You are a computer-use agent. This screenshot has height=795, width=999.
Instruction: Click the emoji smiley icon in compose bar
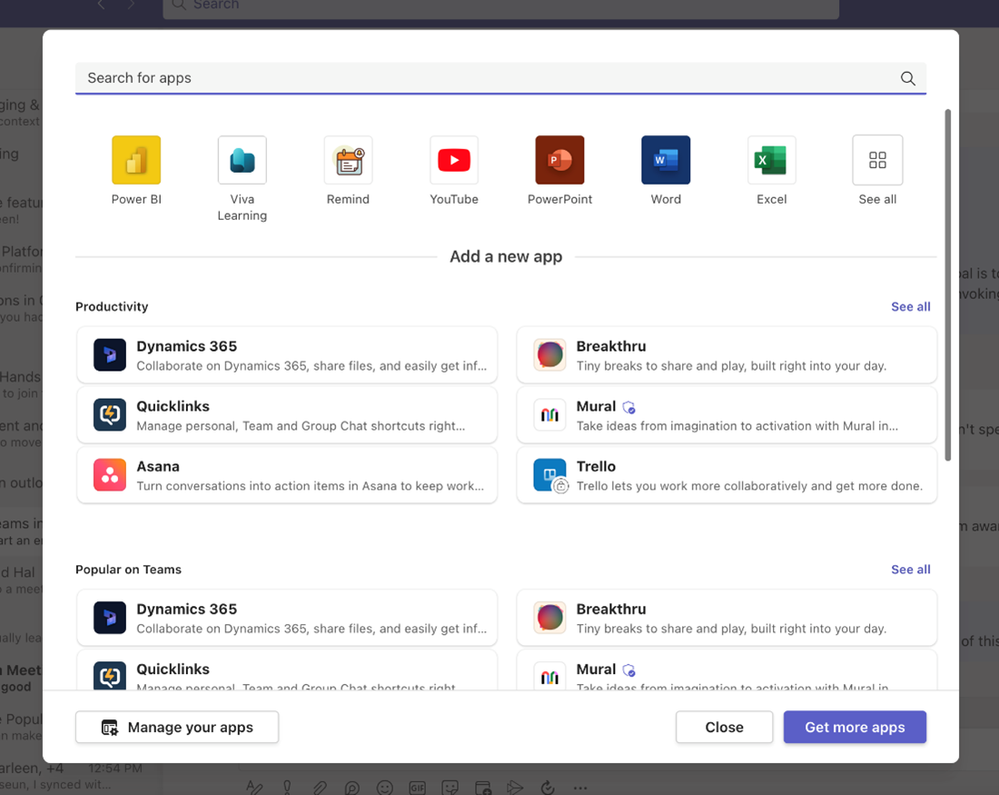pyautogui.click(x=385, y=788)
